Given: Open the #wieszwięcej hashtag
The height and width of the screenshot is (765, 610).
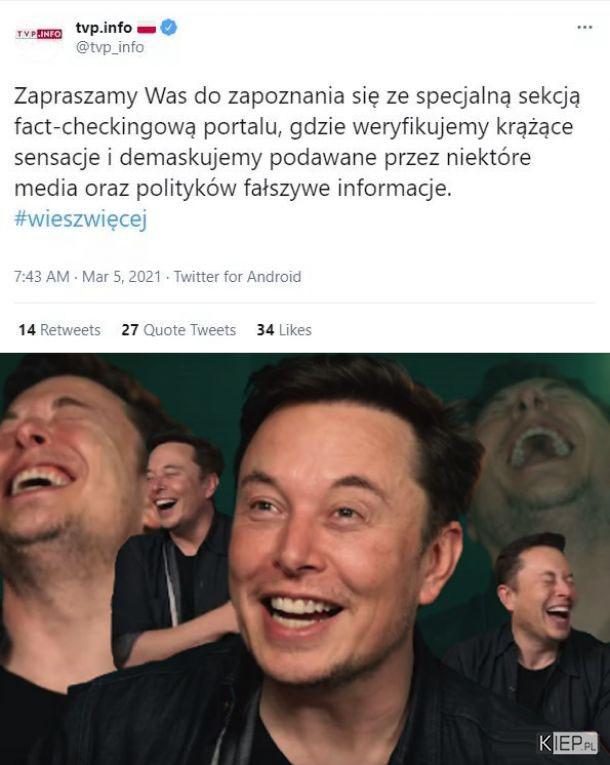Looking at the screenshot, I should click(81, 219).
